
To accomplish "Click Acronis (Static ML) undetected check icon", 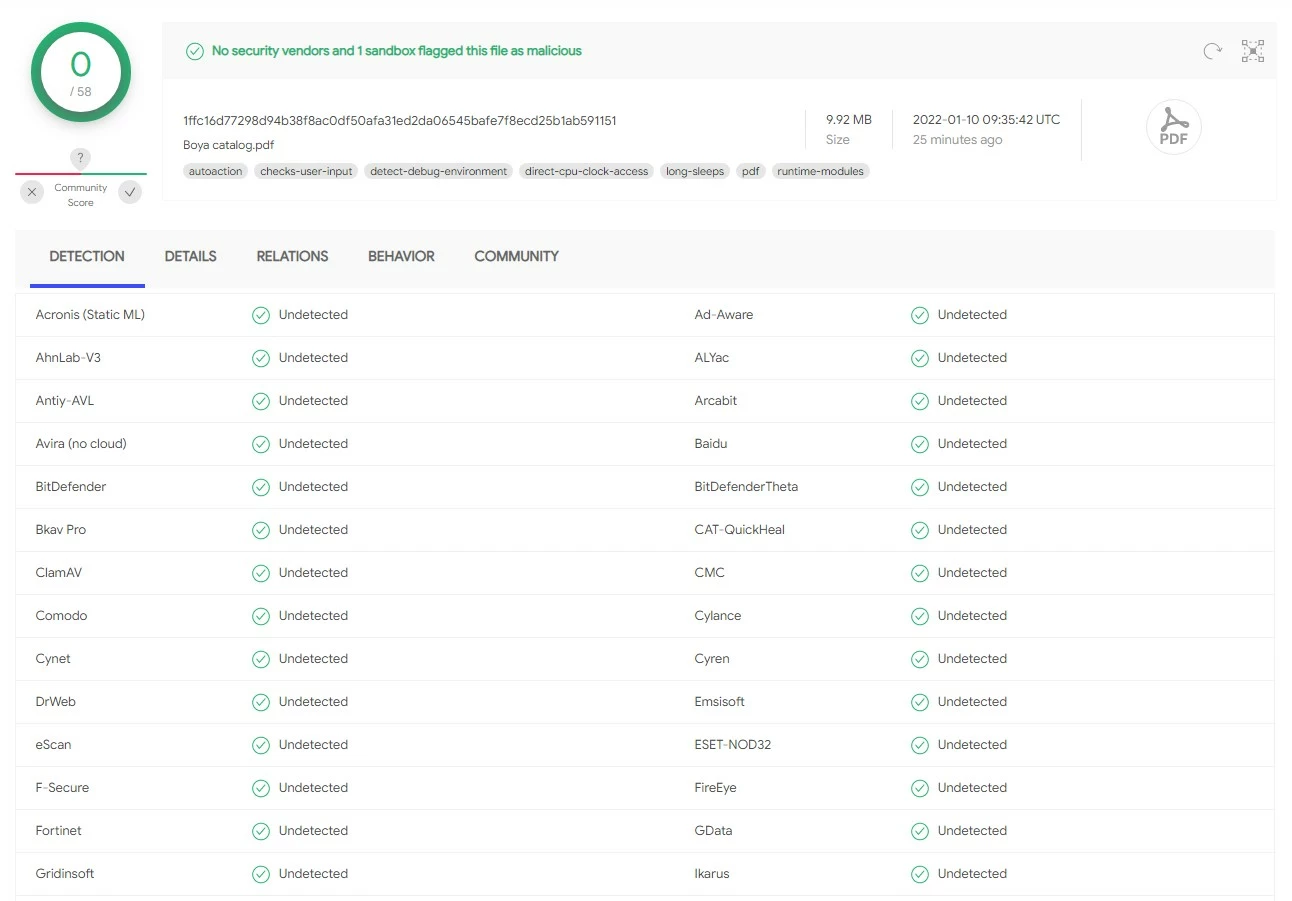I will pos(261,315).
